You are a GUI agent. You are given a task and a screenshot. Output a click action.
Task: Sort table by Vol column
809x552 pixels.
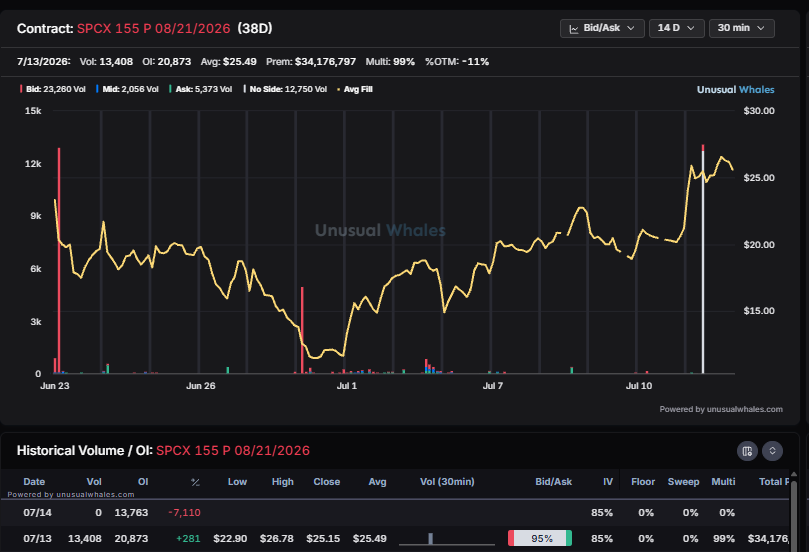[x=94, y=482]
